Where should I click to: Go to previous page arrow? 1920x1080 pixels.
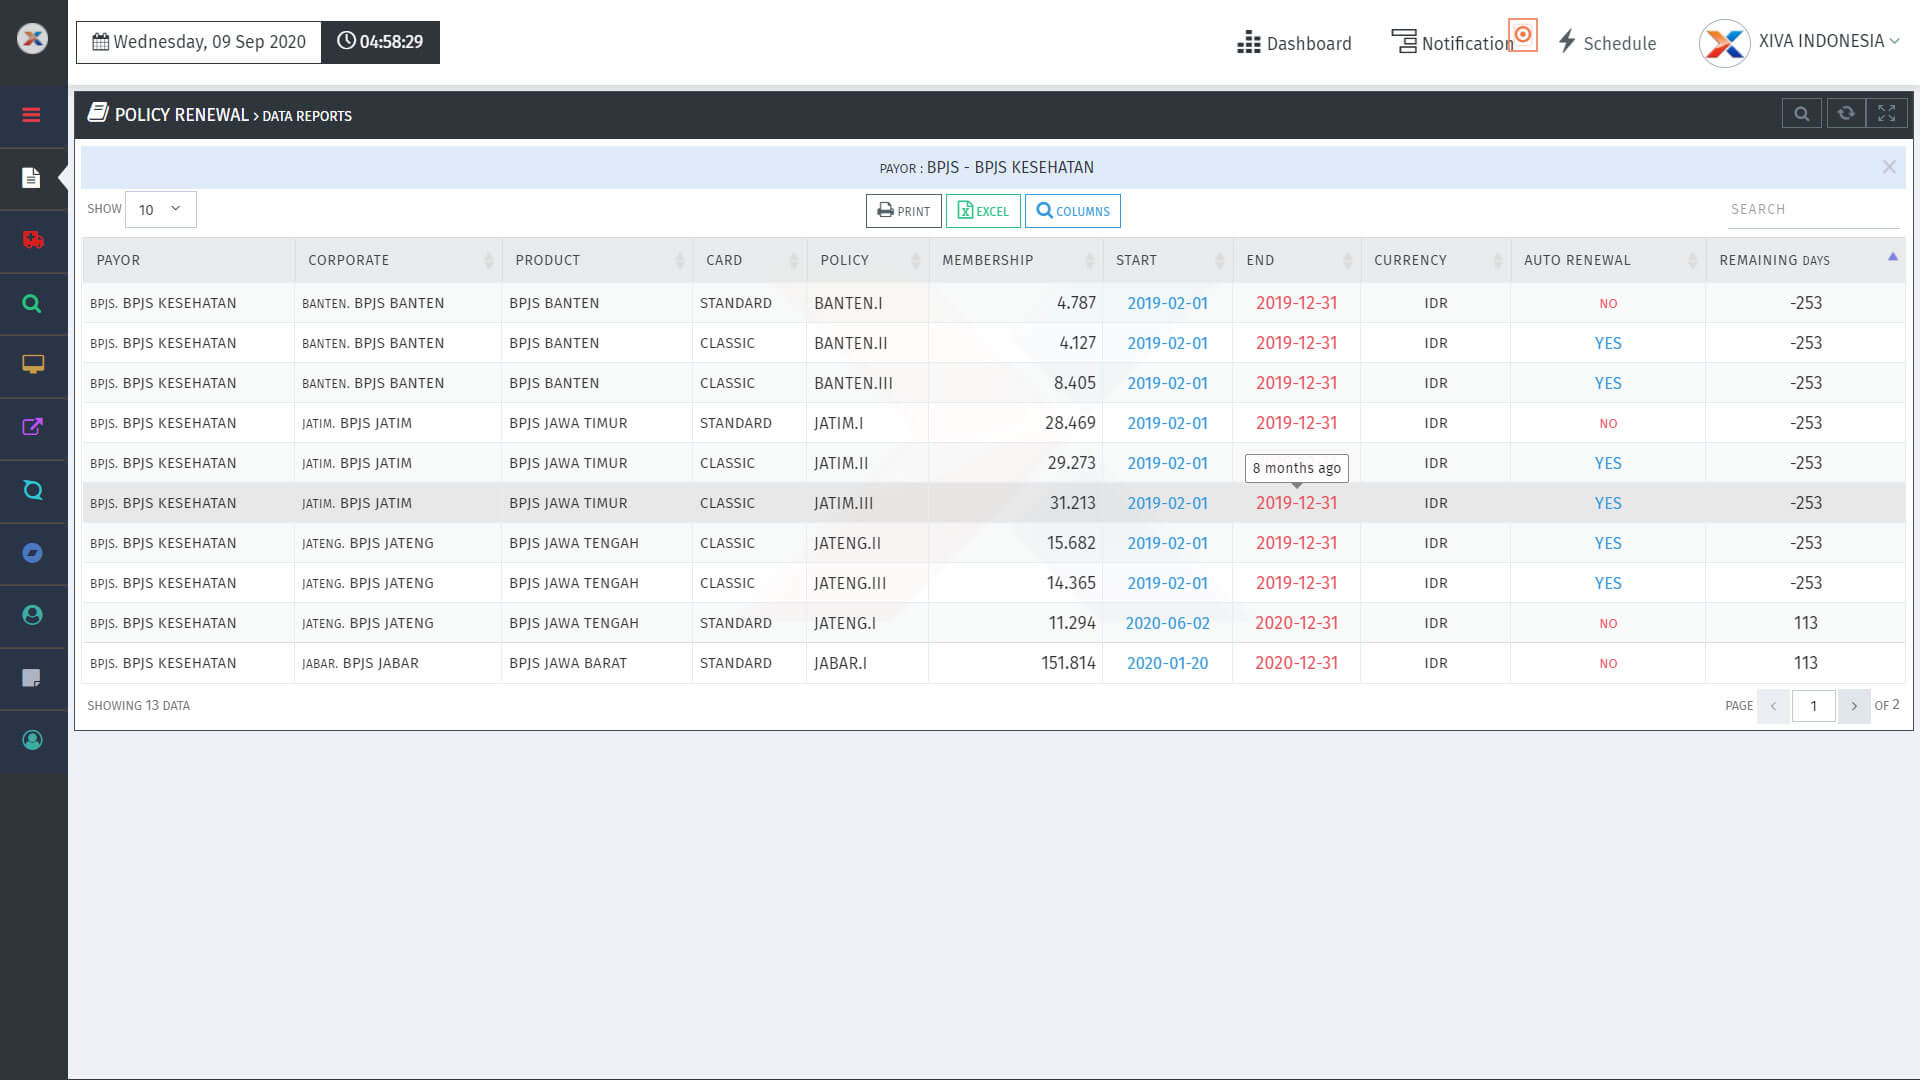click(x=1773, y=706)
